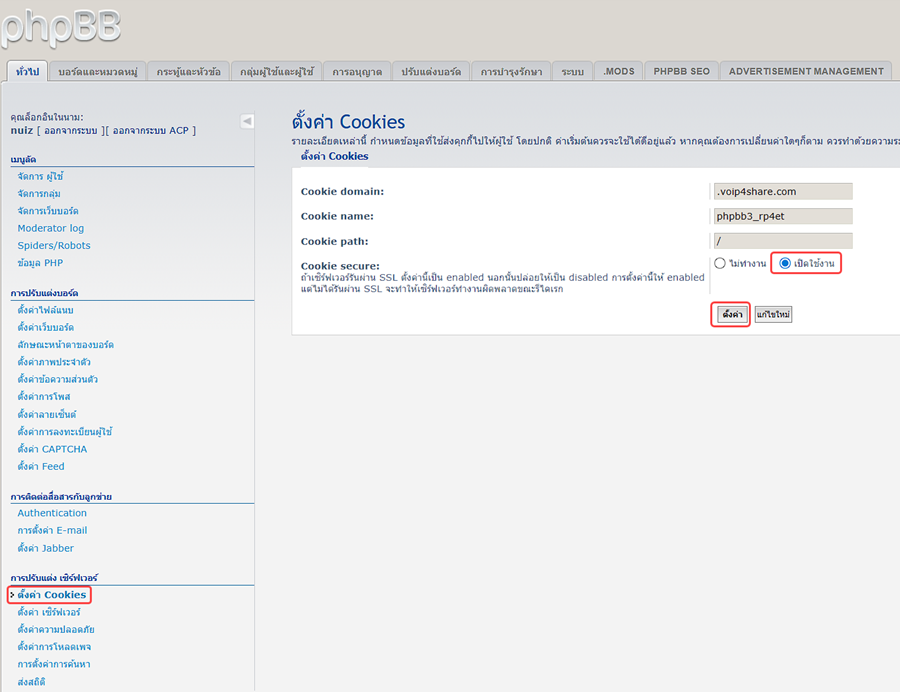The height and width of the screenshot is (692, 900).
Task: Select the 'ไม่ทำงาน' Cookie secure radio button
Action: pyautogui.click(x=720, y=263)
